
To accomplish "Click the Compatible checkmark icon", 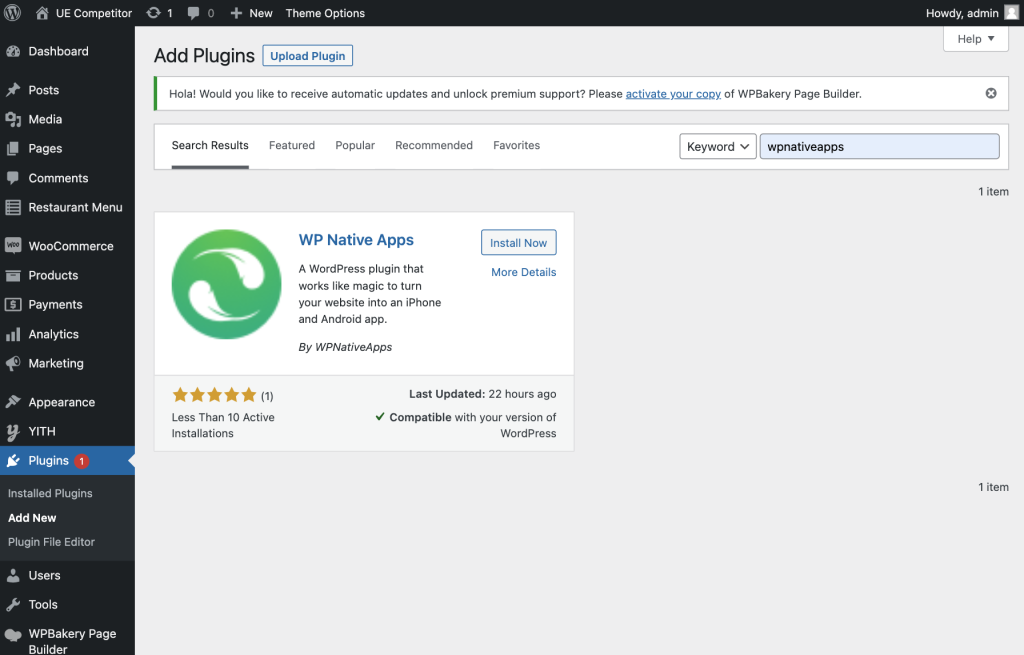I will pos(380,417).
